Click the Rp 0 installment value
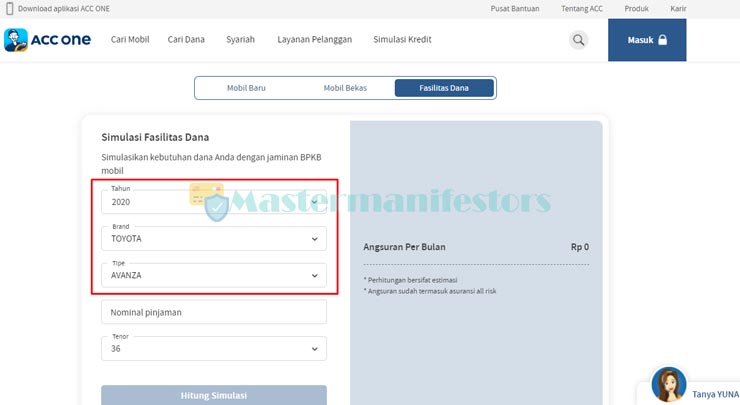 [580, 247]
